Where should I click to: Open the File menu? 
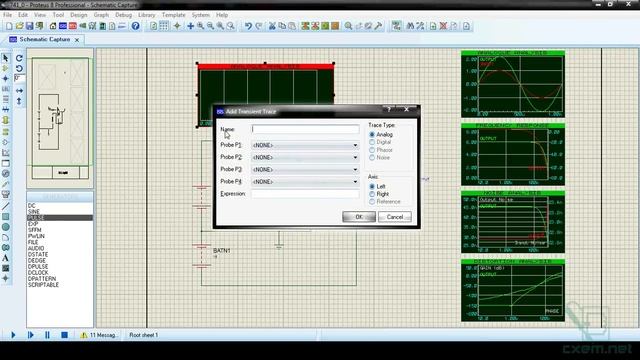[x=7, y=15]
